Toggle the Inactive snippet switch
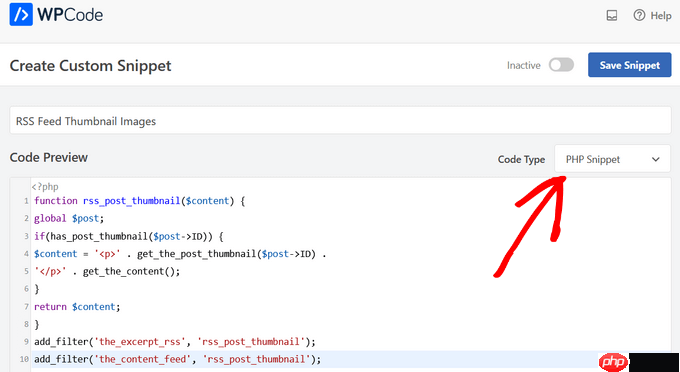Screen dimensions: 680x372 point(561,65)
